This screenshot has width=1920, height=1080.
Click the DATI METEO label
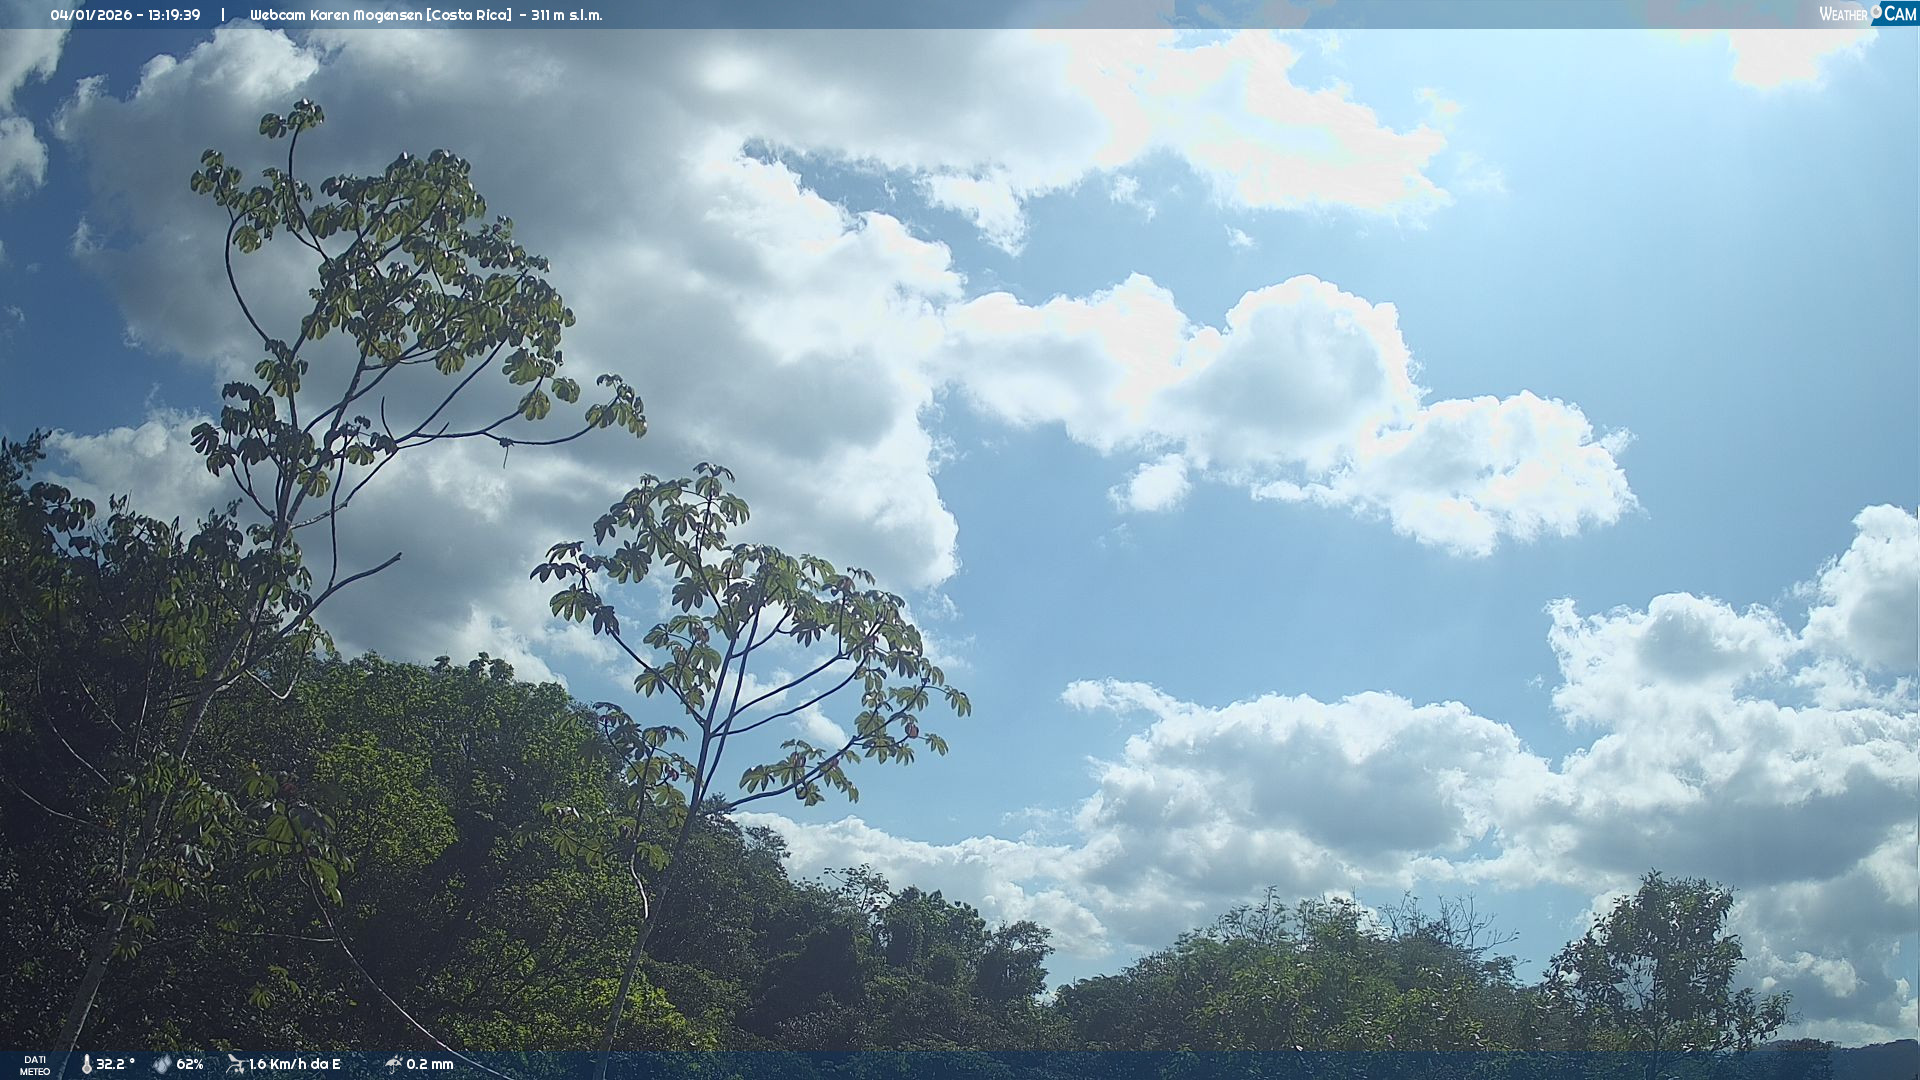[x=35, y=1065]
